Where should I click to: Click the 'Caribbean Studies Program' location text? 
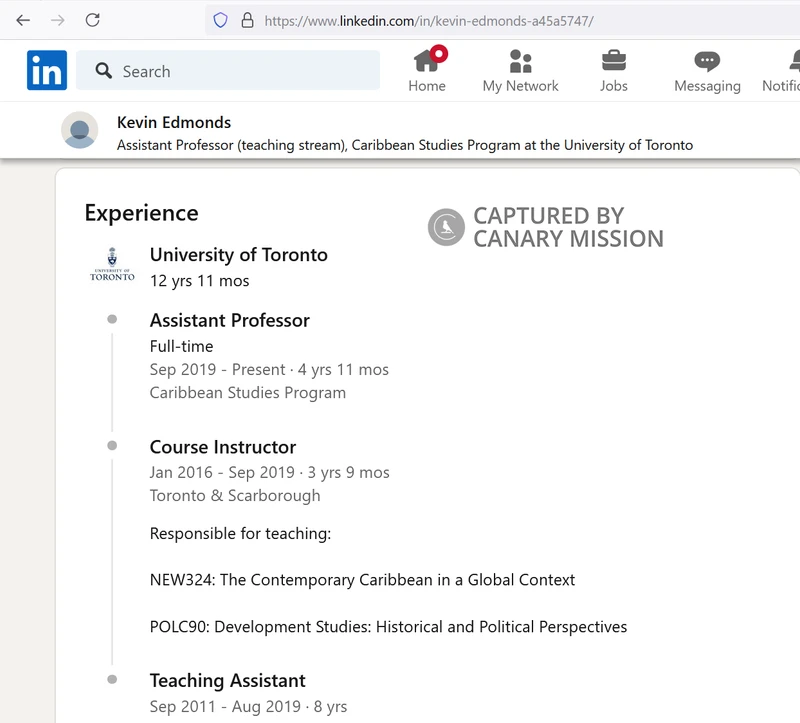coord(248,393)
